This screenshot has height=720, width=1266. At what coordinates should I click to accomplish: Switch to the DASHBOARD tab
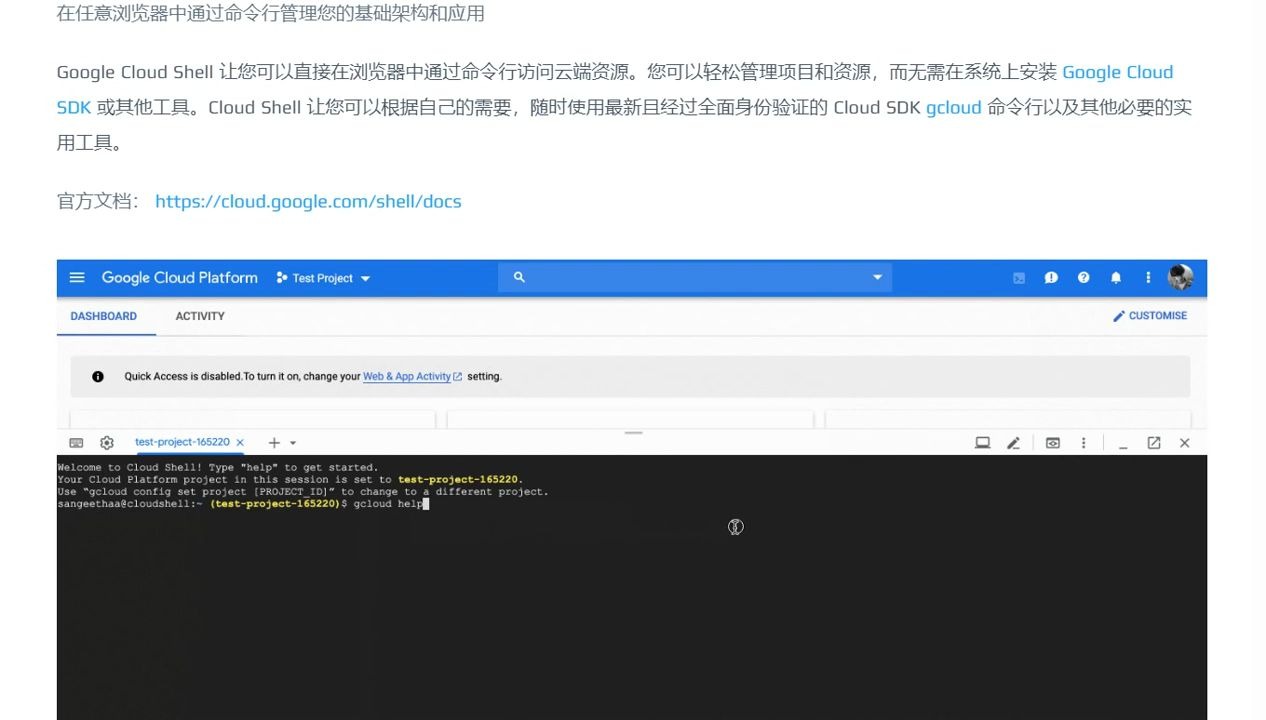(104, 316)
